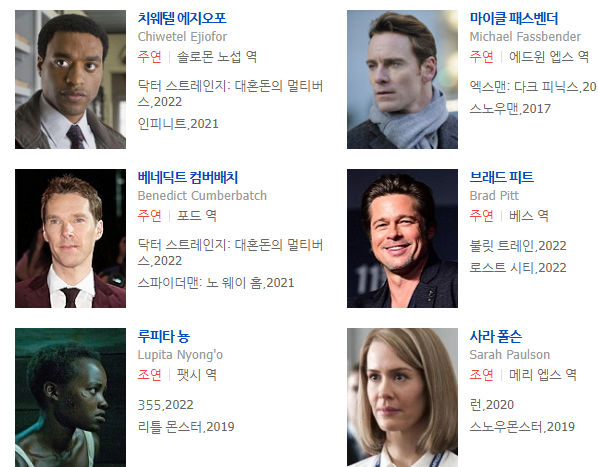Image resolution: width=598 pixels, height=467 pixels.
Task: Open the 불릿 트레인,2022 film link
Action: tap(518, 246)
